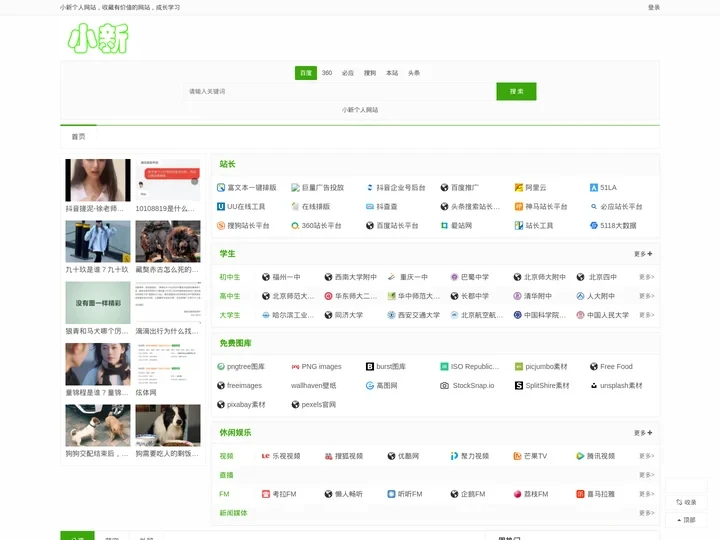Open the 直播 category link
720x540 pixels.
click(x=226, y=475)
